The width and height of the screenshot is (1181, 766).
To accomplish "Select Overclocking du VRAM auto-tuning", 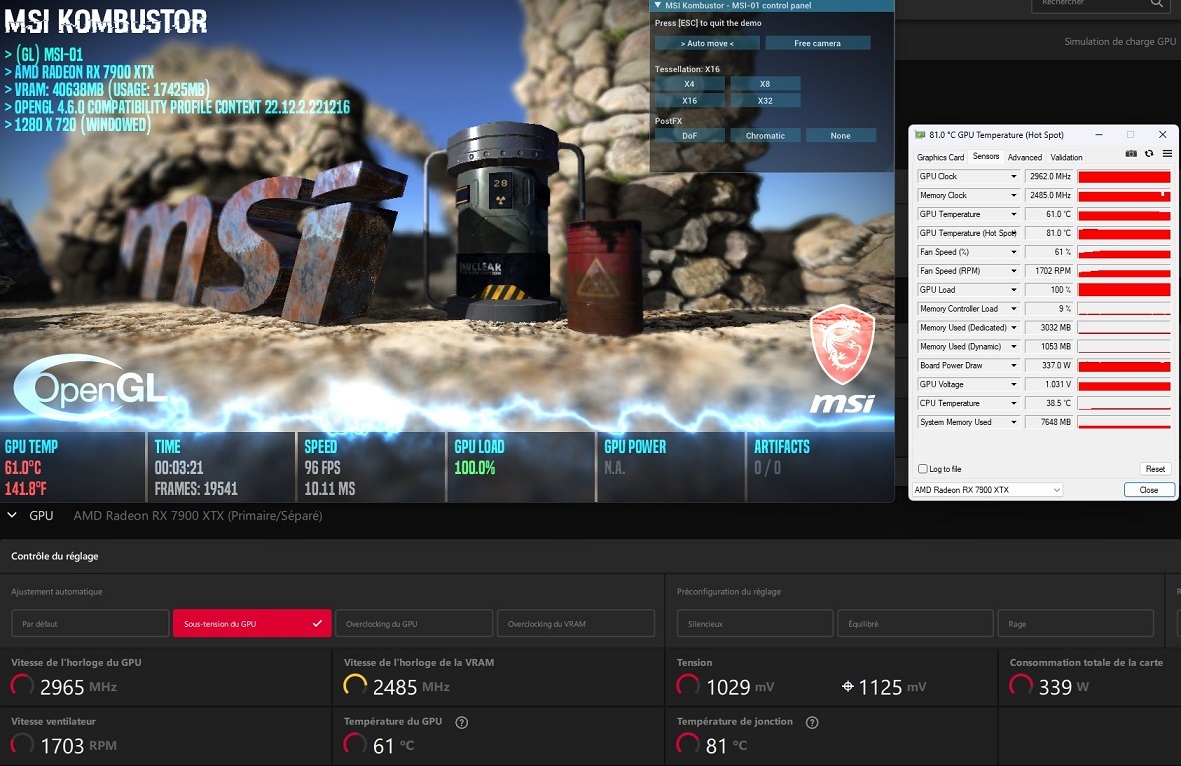I will tap(575, 624).
